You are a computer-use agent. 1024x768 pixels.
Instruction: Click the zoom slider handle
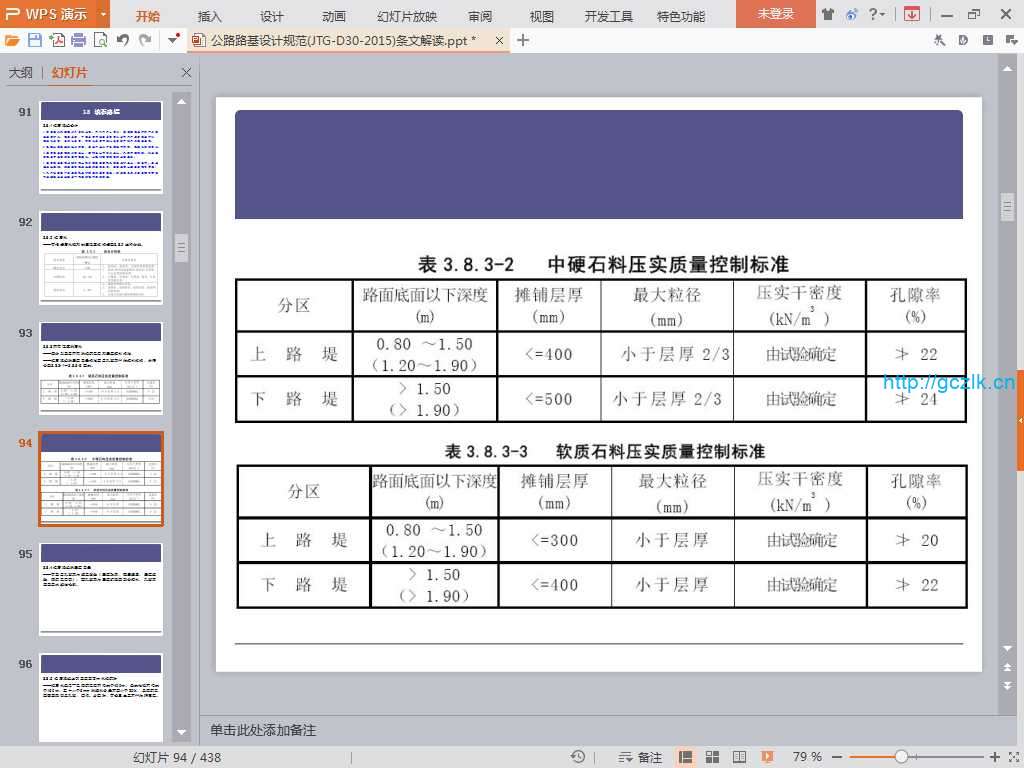(x=901, y=757)
